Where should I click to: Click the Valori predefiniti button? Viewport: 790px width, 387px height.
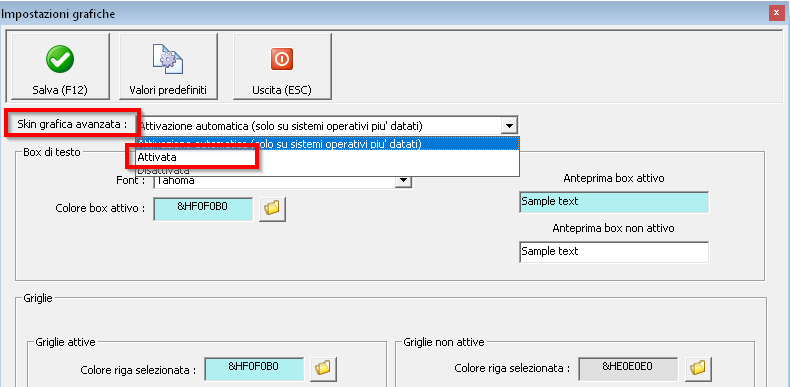[168, 66]
